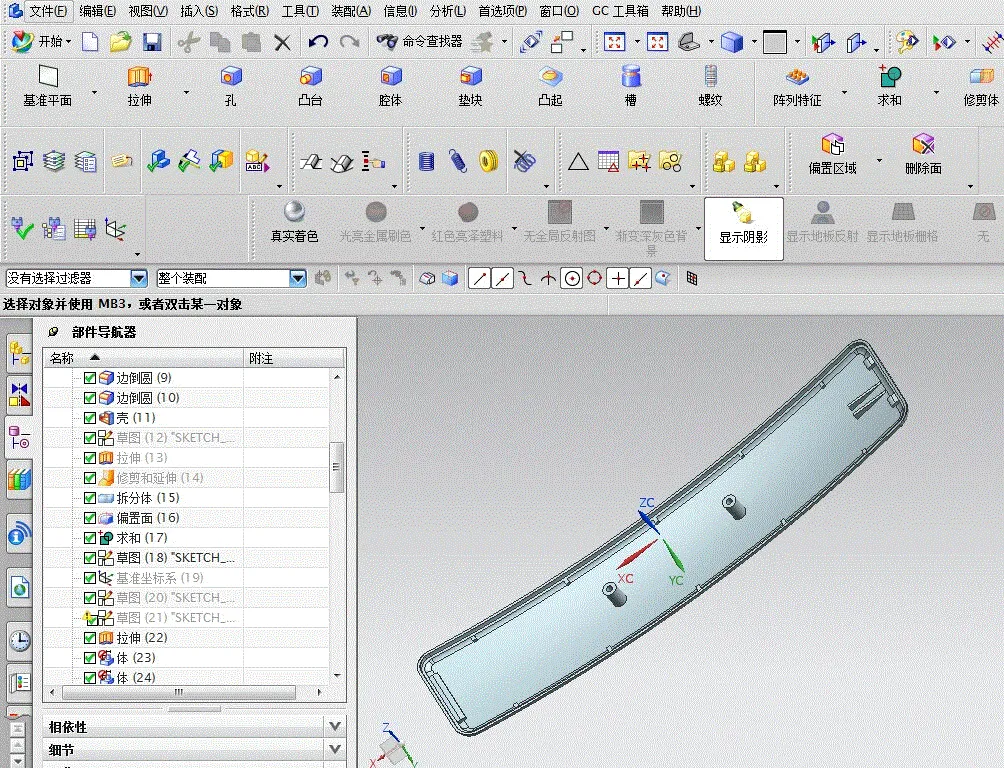Click the Open folder icon
1004x768 pixels.
pyautogui.click(x=120, y=43)
